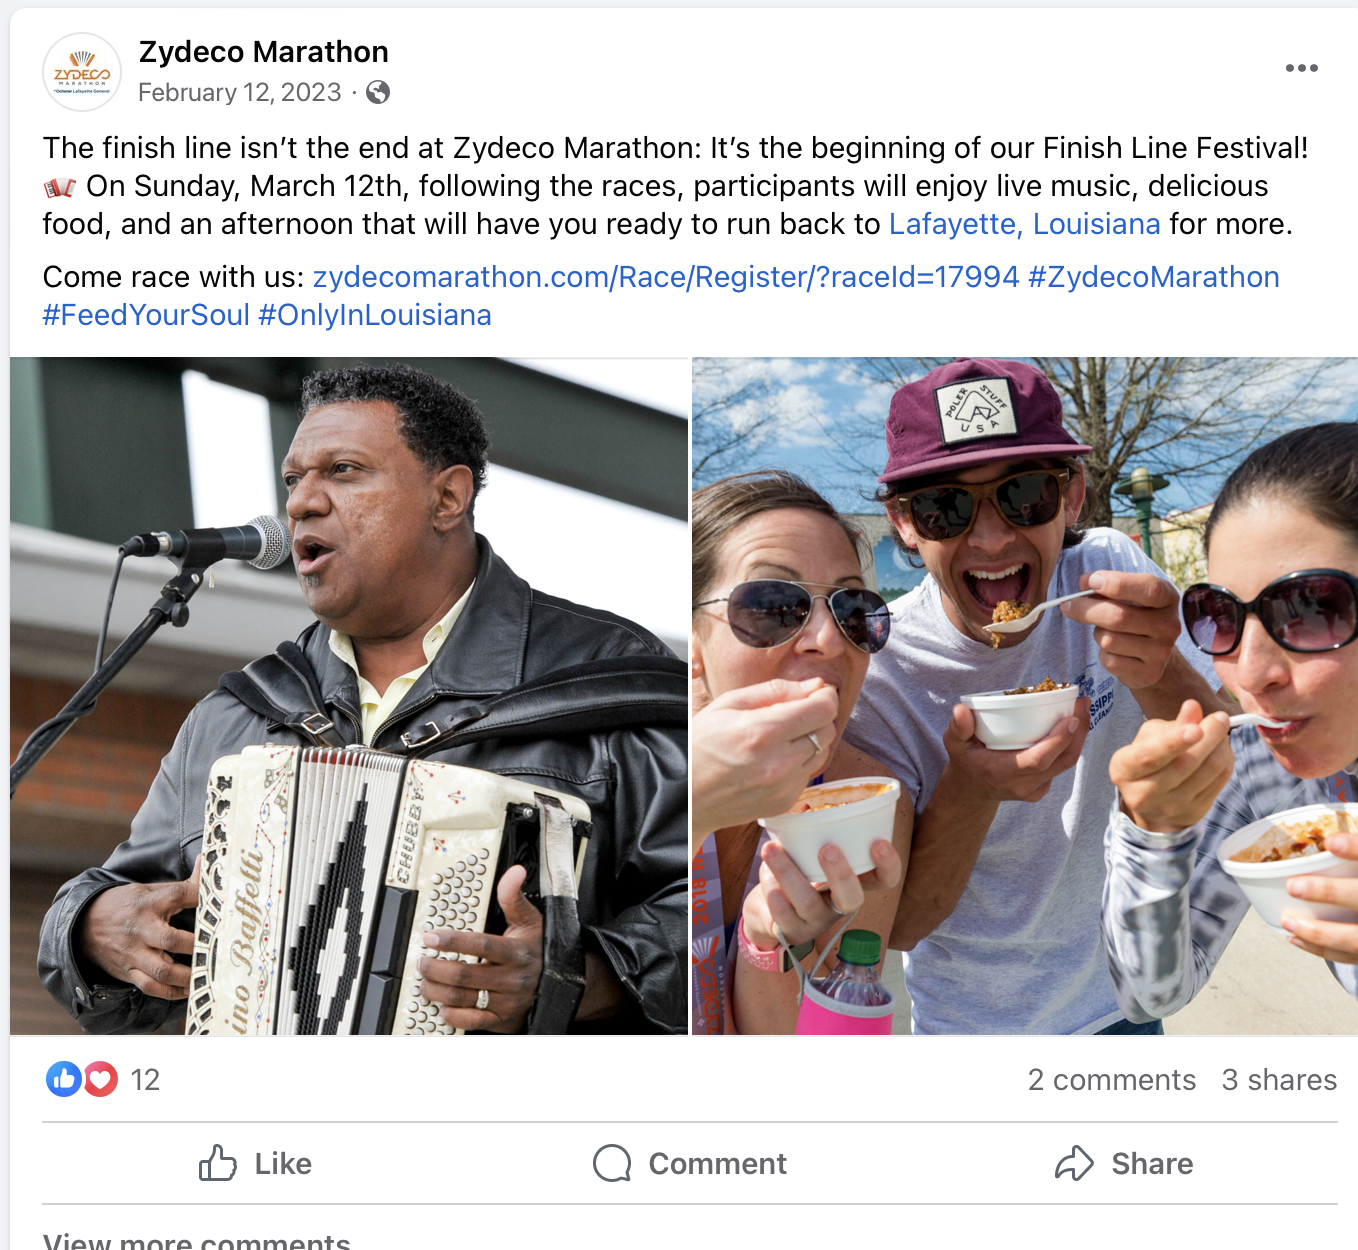View the accordion player photo
This screenshot has width=1358, height=1250.
coord(349,696)
